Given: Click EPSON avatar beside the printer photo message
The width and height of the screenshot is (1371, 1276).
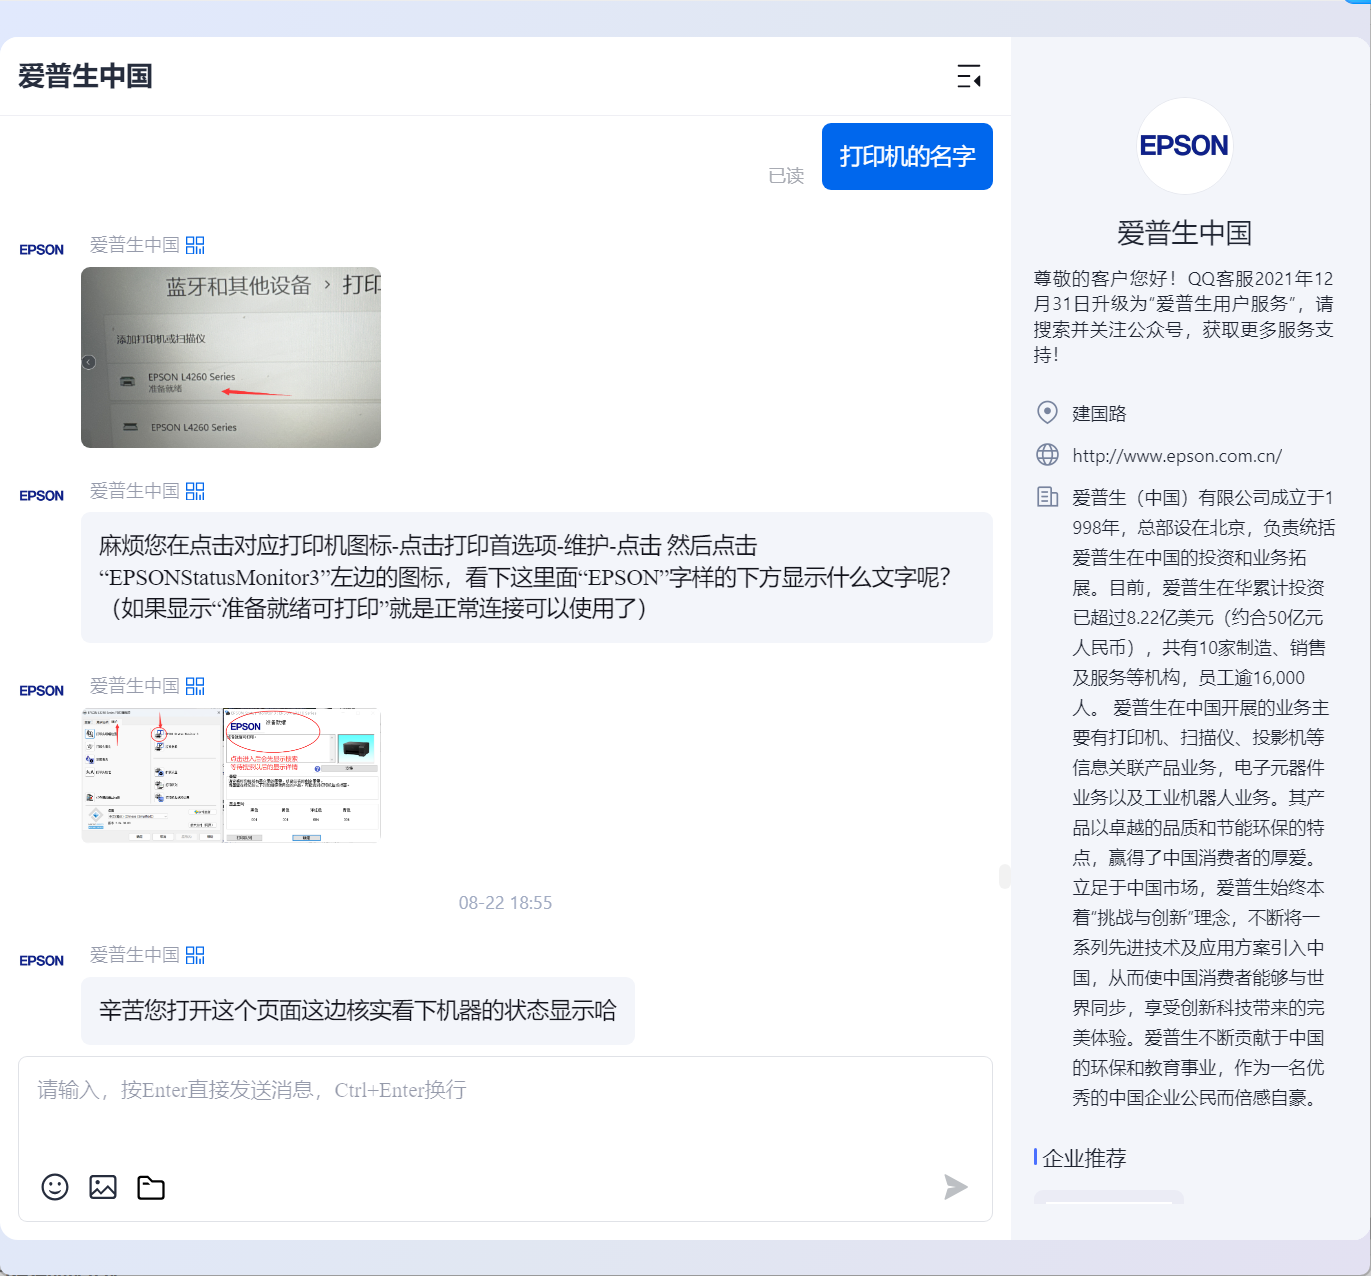Looking at the screenshot, I should point(42,250).
